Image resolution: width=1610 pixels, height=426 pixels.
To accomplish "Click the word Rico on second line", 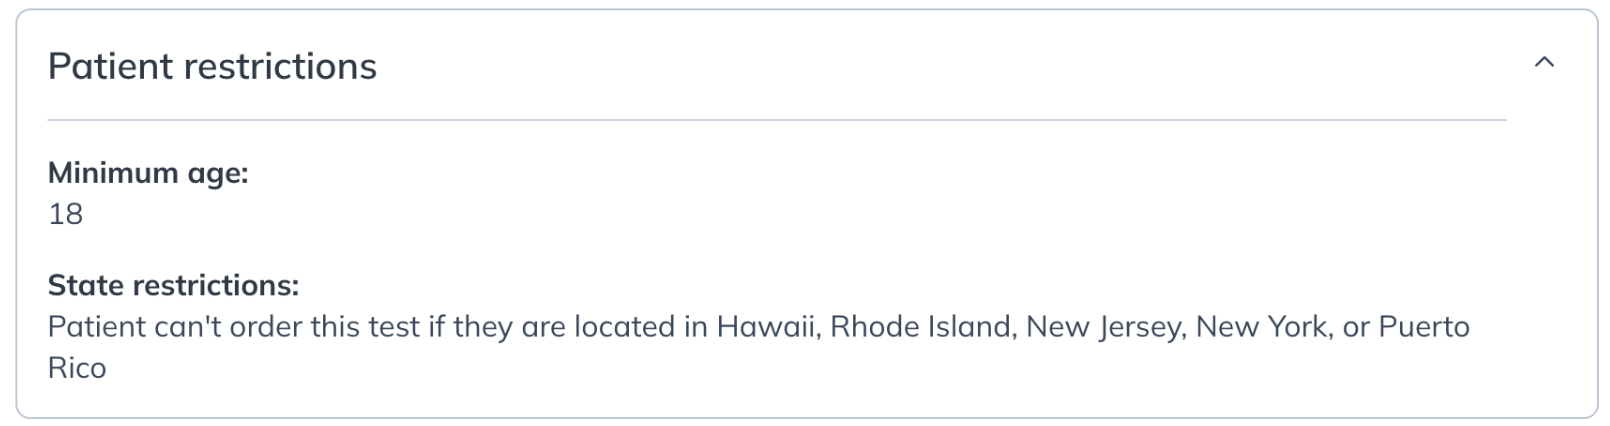I will click(x=77, y=368).
